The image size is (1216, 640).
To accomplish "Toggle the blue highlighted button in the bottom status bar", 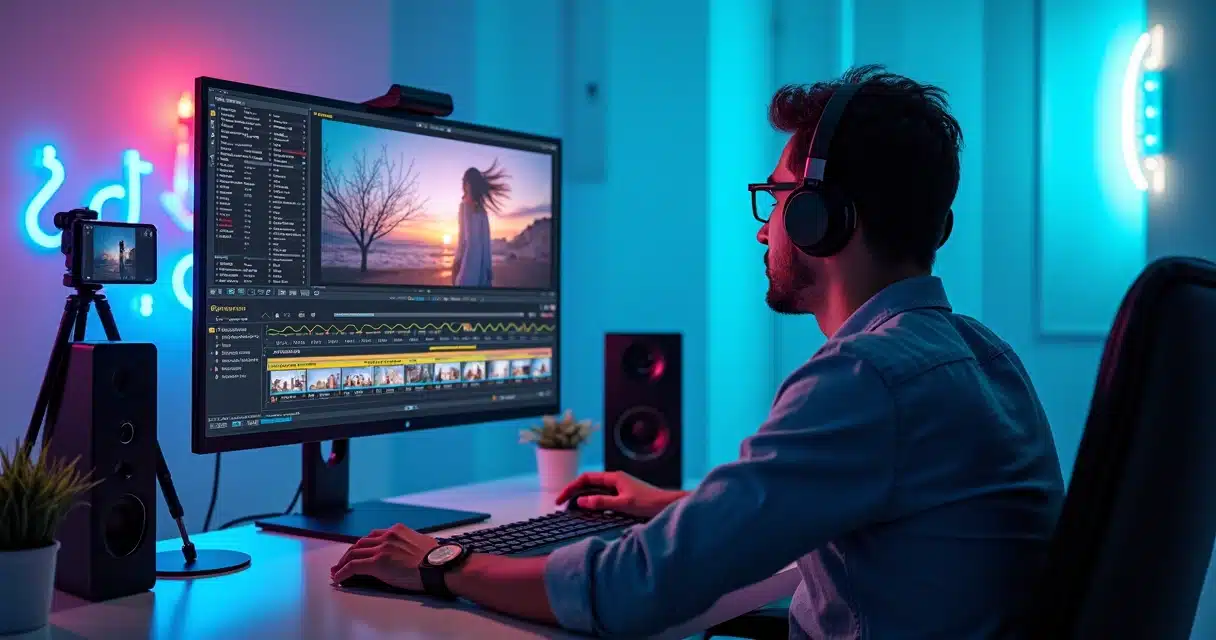I will coord(276,420).
